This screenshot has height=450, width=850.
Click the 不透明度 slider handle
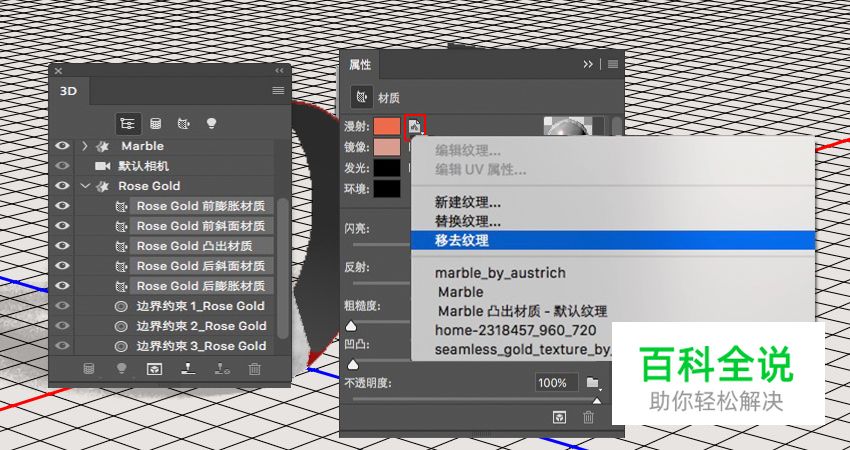pyautogui.click(x=597, y=401)
